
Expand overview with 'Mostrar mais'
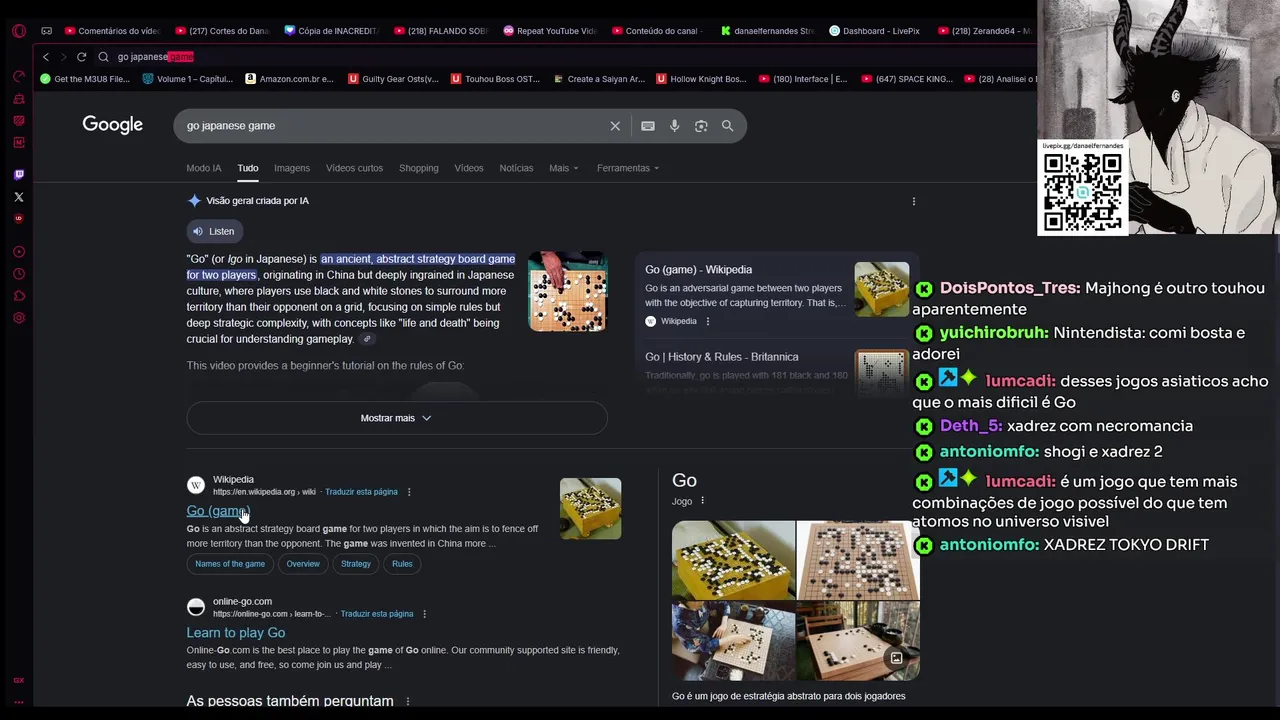pyautogui.click(x=396, y=418)
